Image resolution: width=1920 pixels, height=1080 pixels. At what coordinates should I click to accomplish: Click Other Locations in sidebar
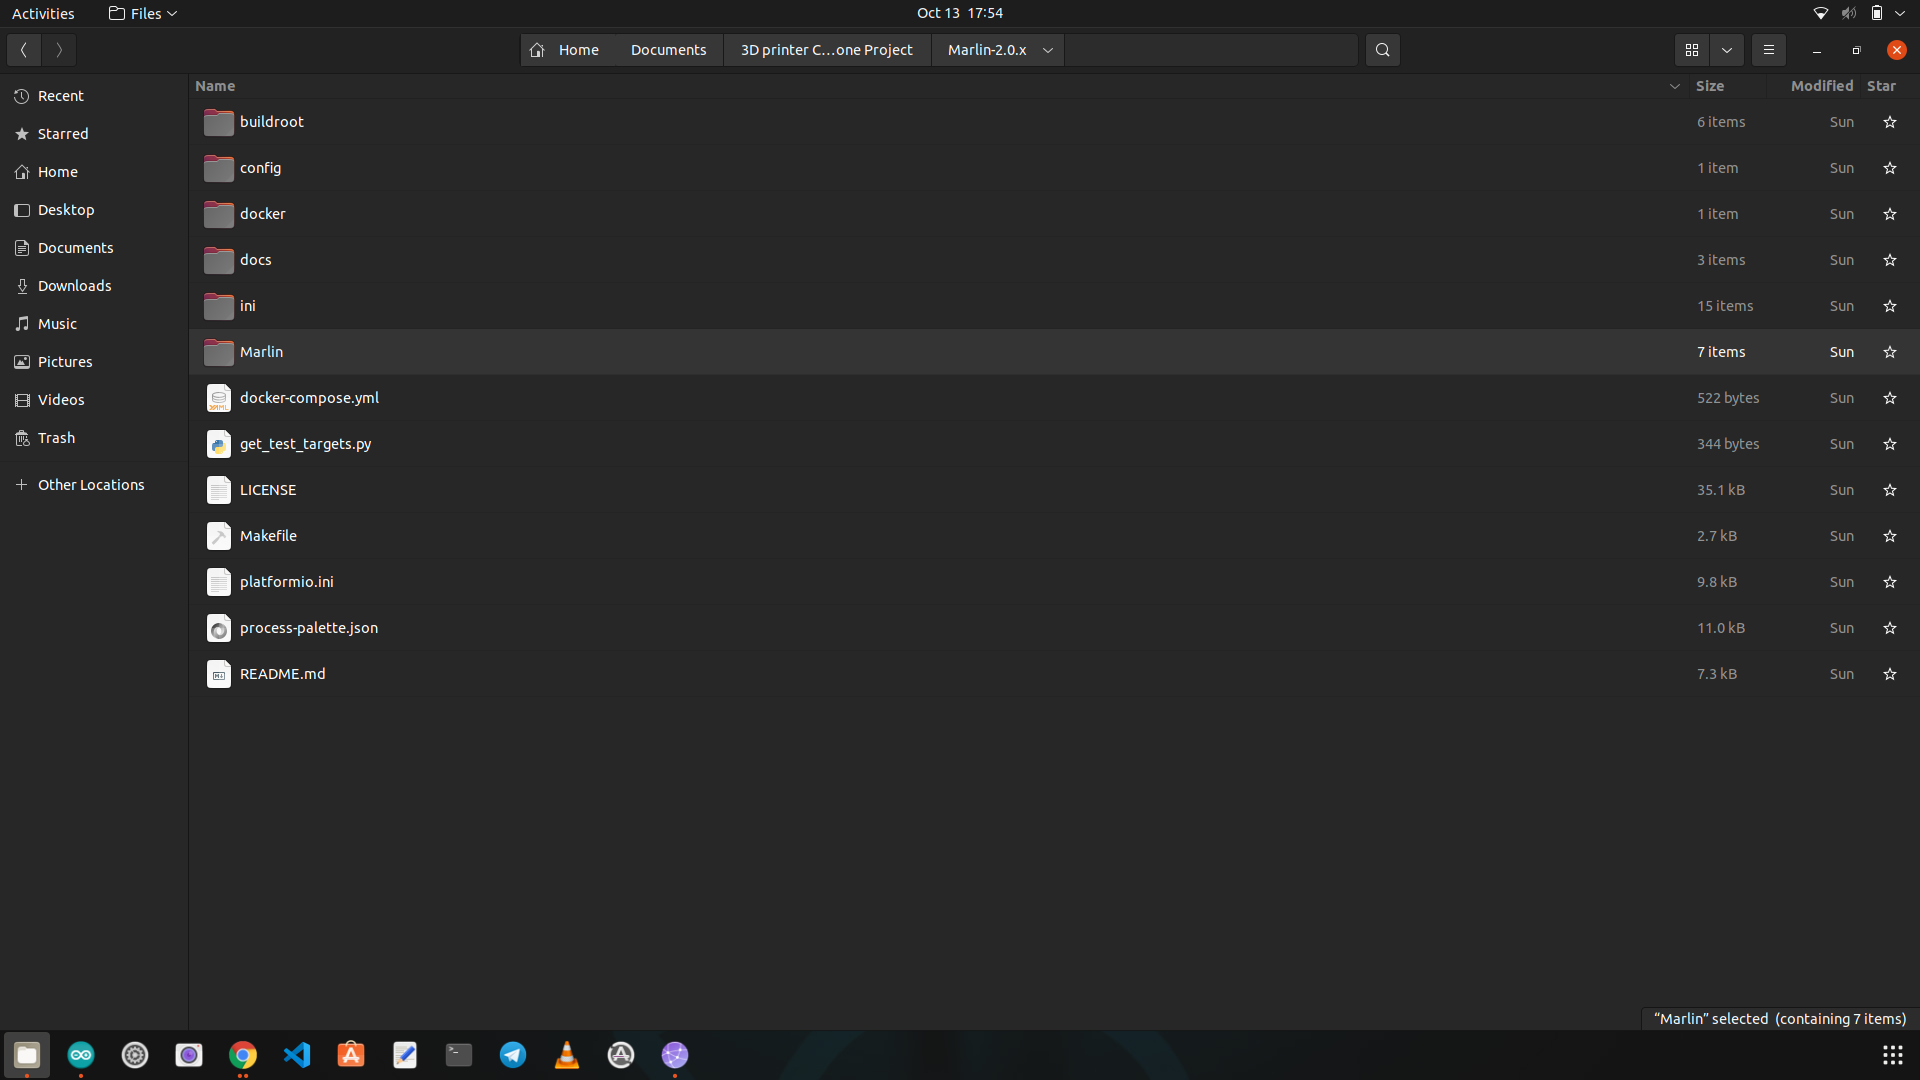[x=90, y=485]
